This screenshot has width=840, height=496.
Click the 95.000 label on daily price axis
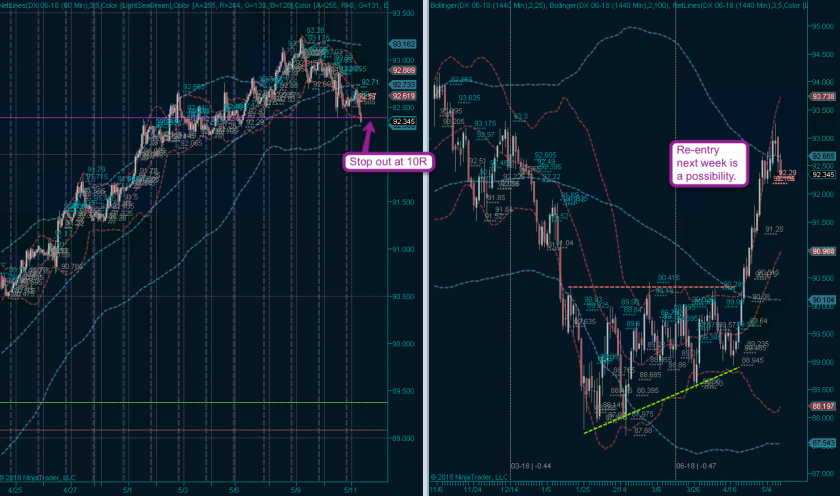pos(823,26)
